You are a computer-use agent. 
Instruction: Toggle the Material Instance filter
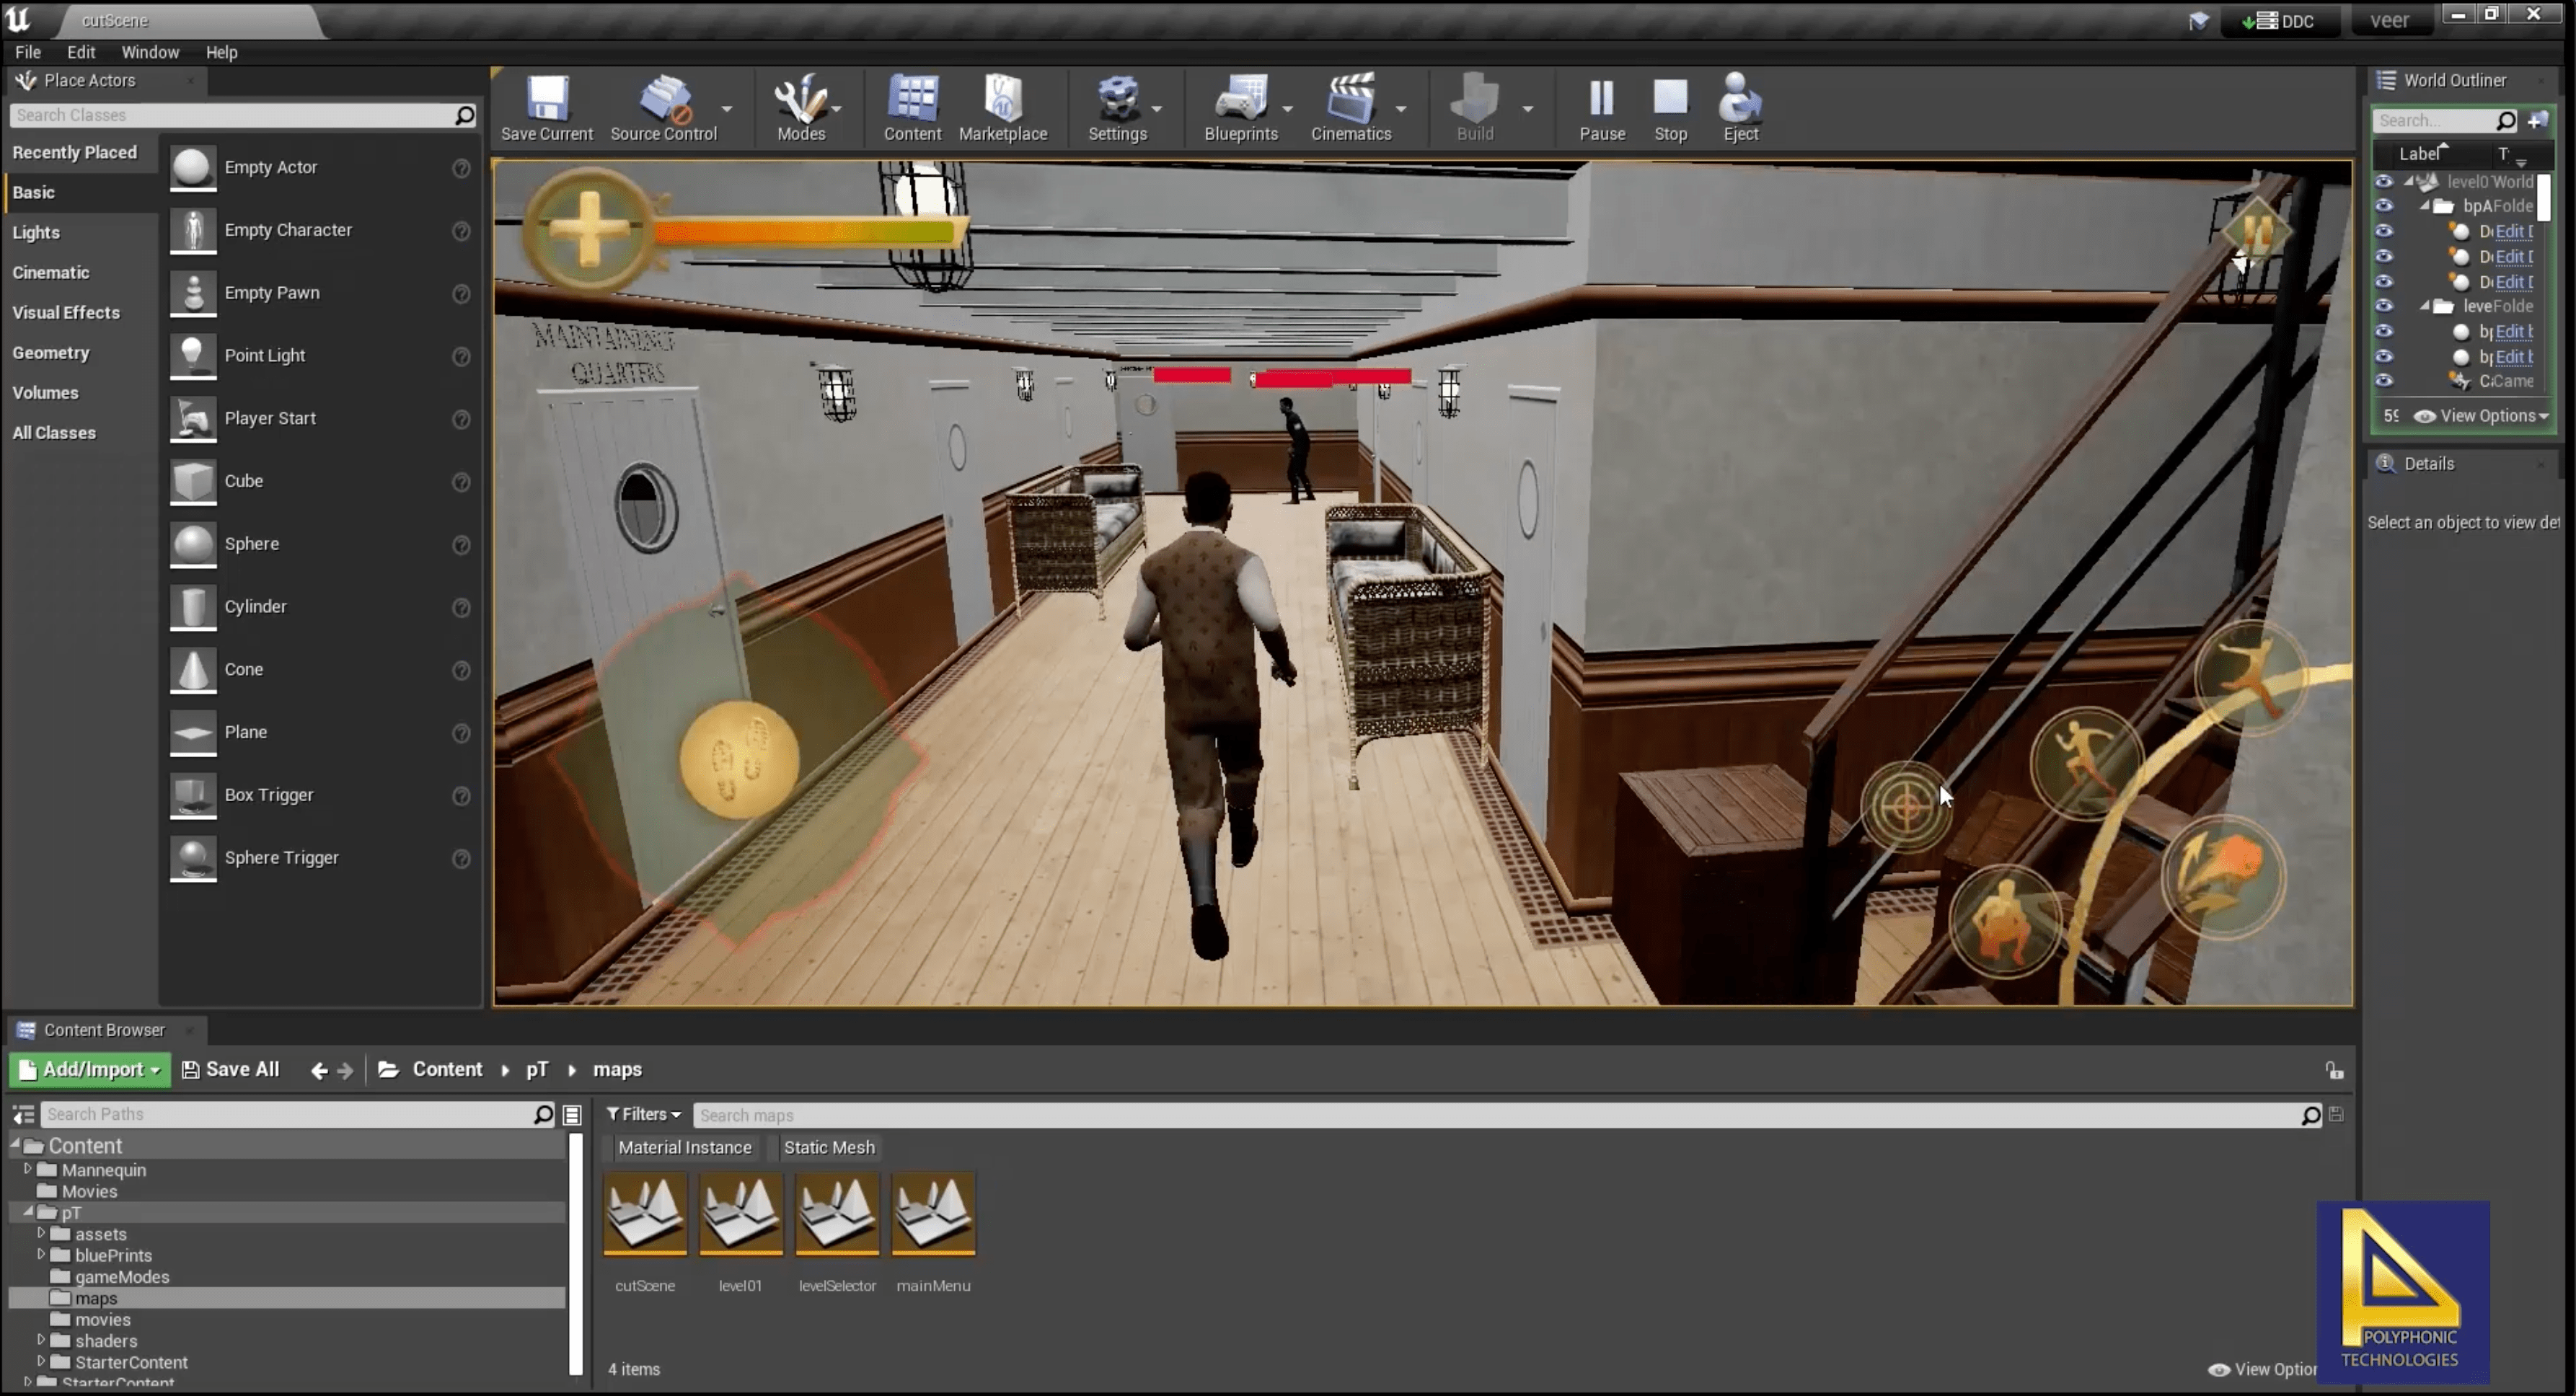[x=684, y=1148]
